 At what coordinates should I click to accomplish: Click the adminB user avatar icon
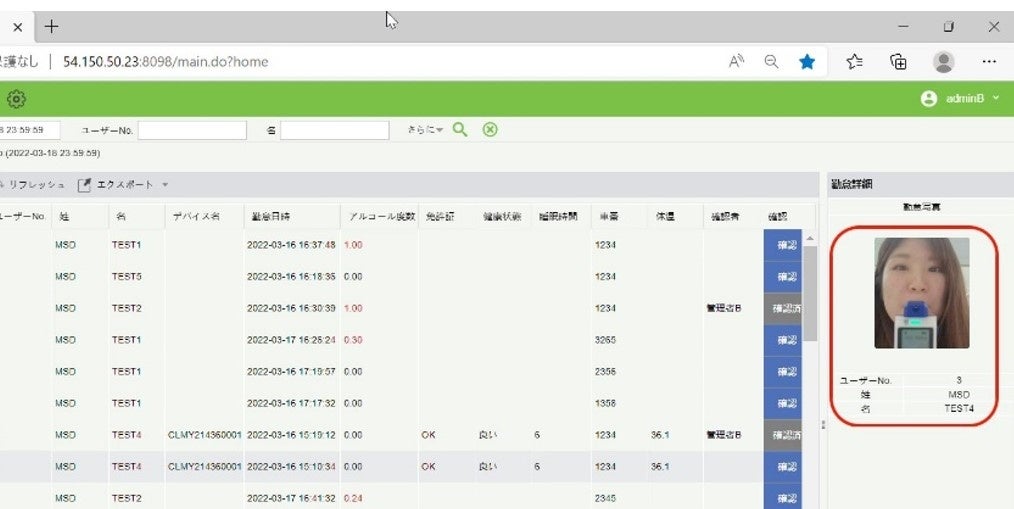[x=929, y=98]
